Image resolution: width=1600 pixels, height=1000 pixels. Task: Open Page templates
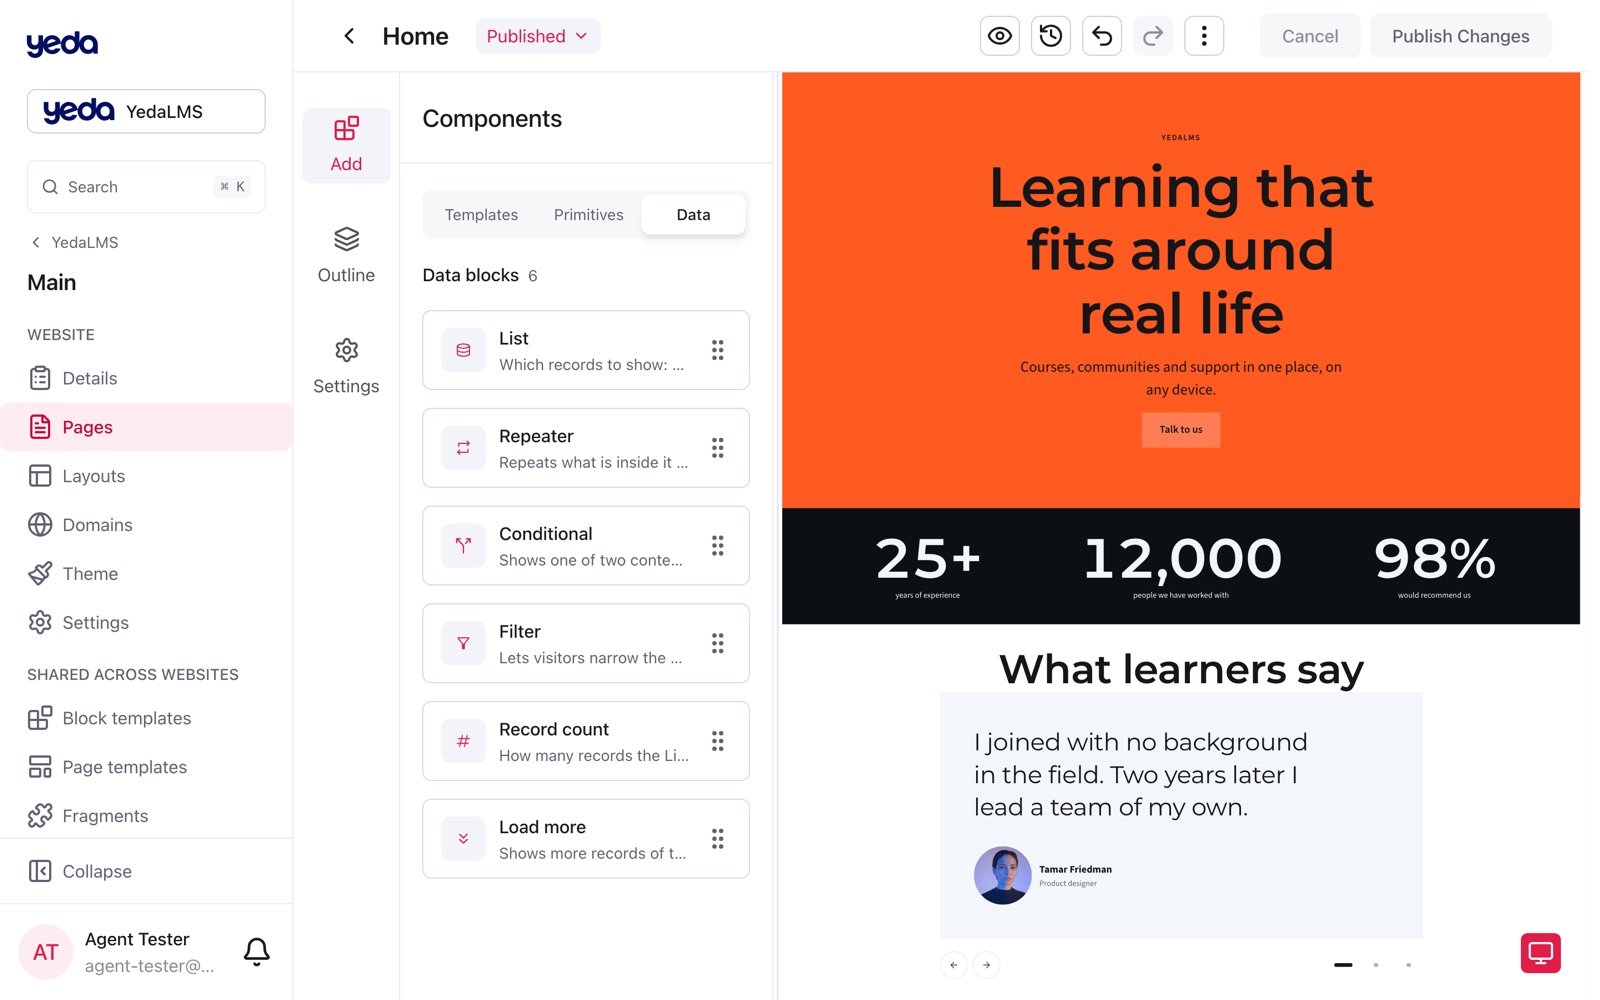[x=146, y=767]
